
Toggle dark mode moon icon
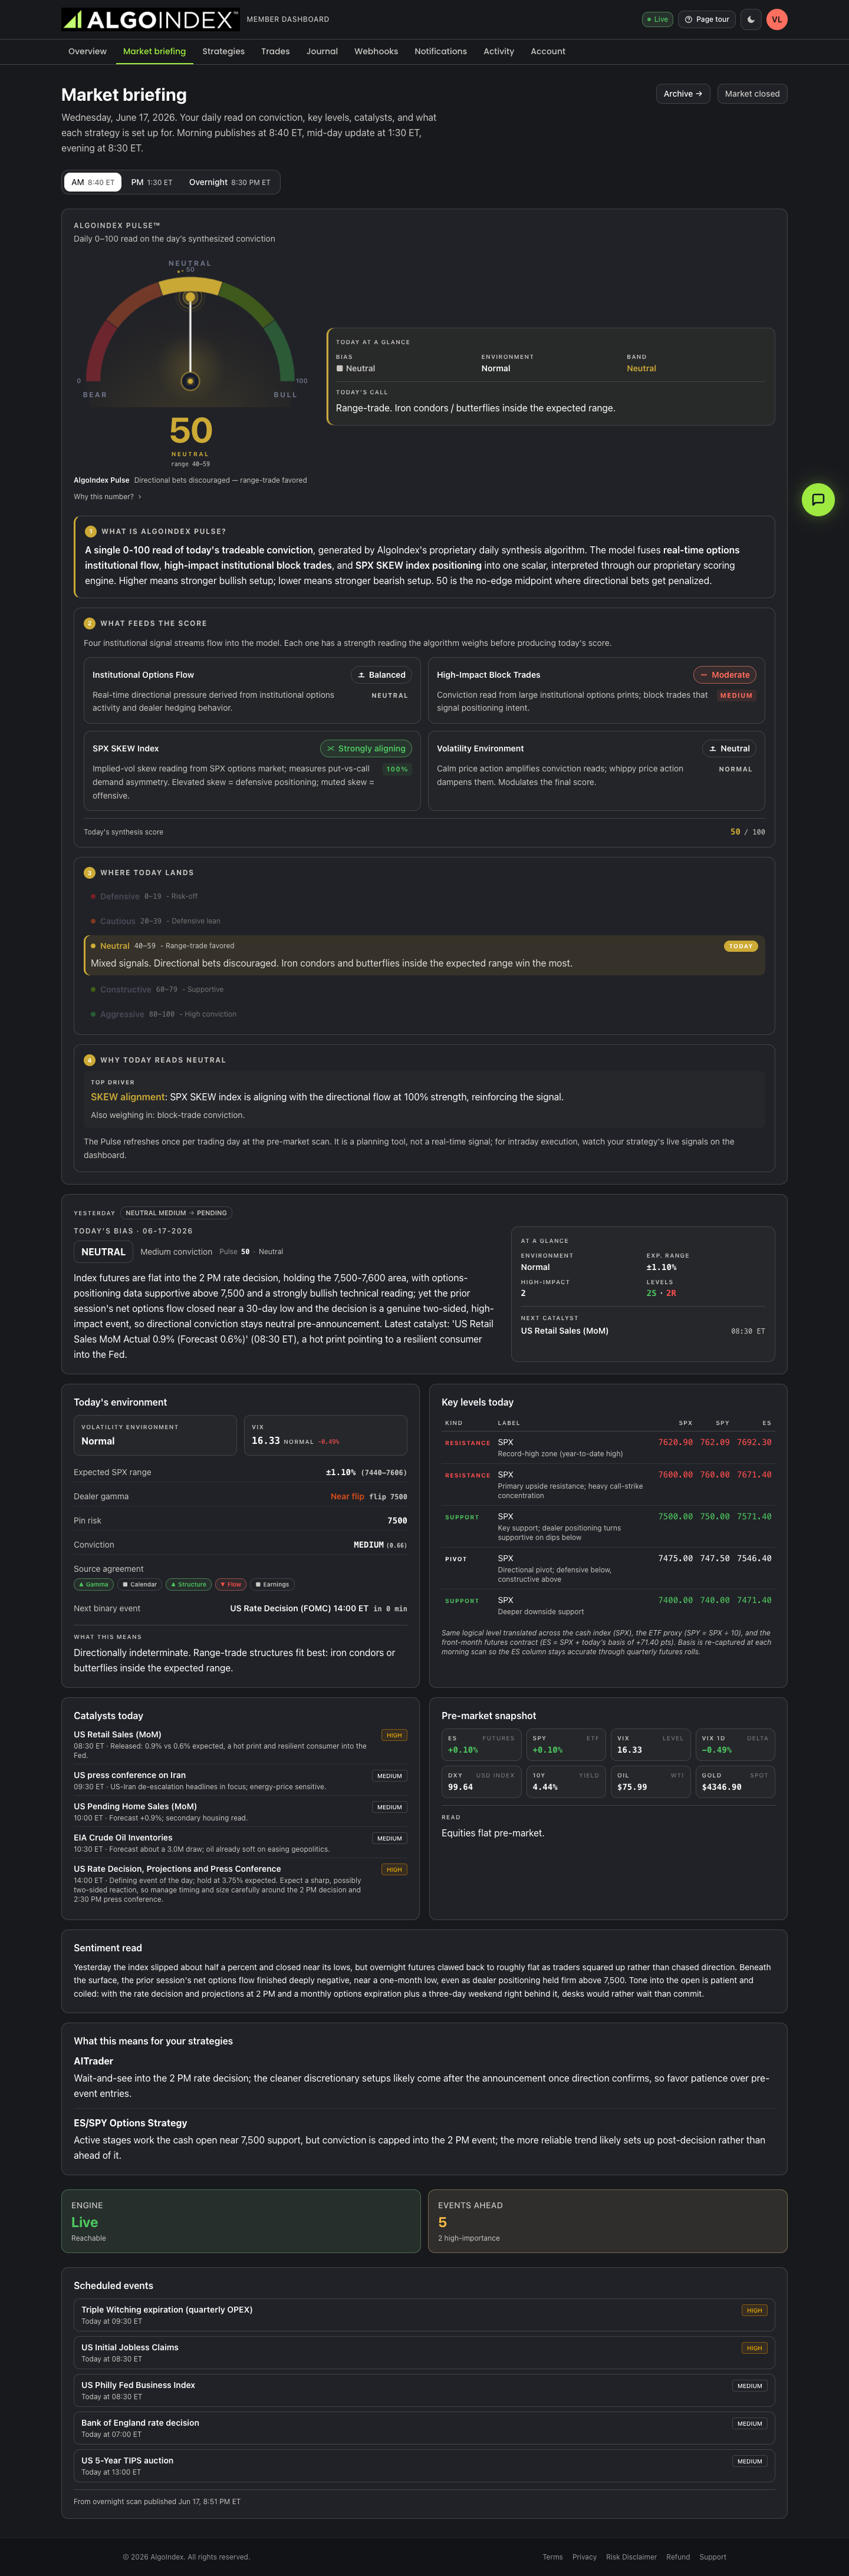point(751,19)
